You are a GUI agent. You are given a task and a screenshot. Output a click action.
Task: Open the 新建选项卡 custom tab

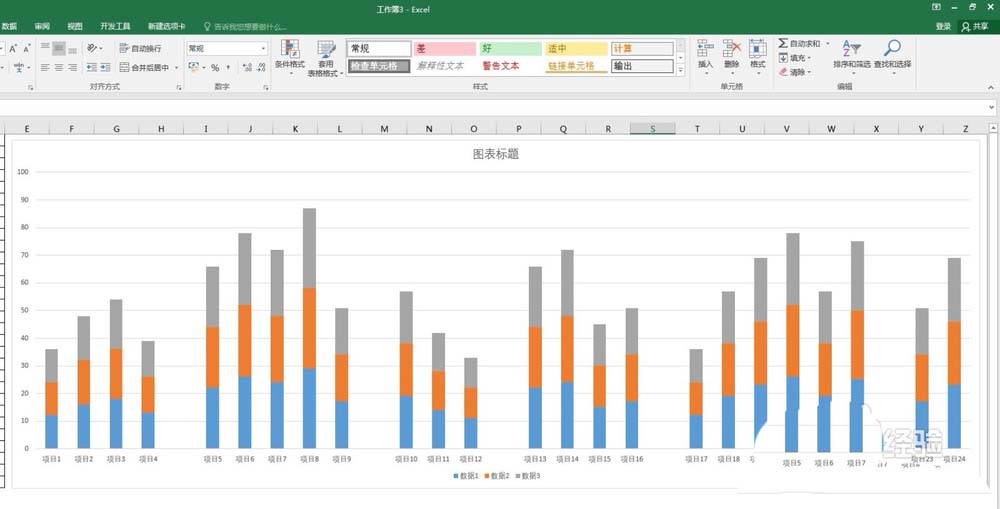point(166,27)
